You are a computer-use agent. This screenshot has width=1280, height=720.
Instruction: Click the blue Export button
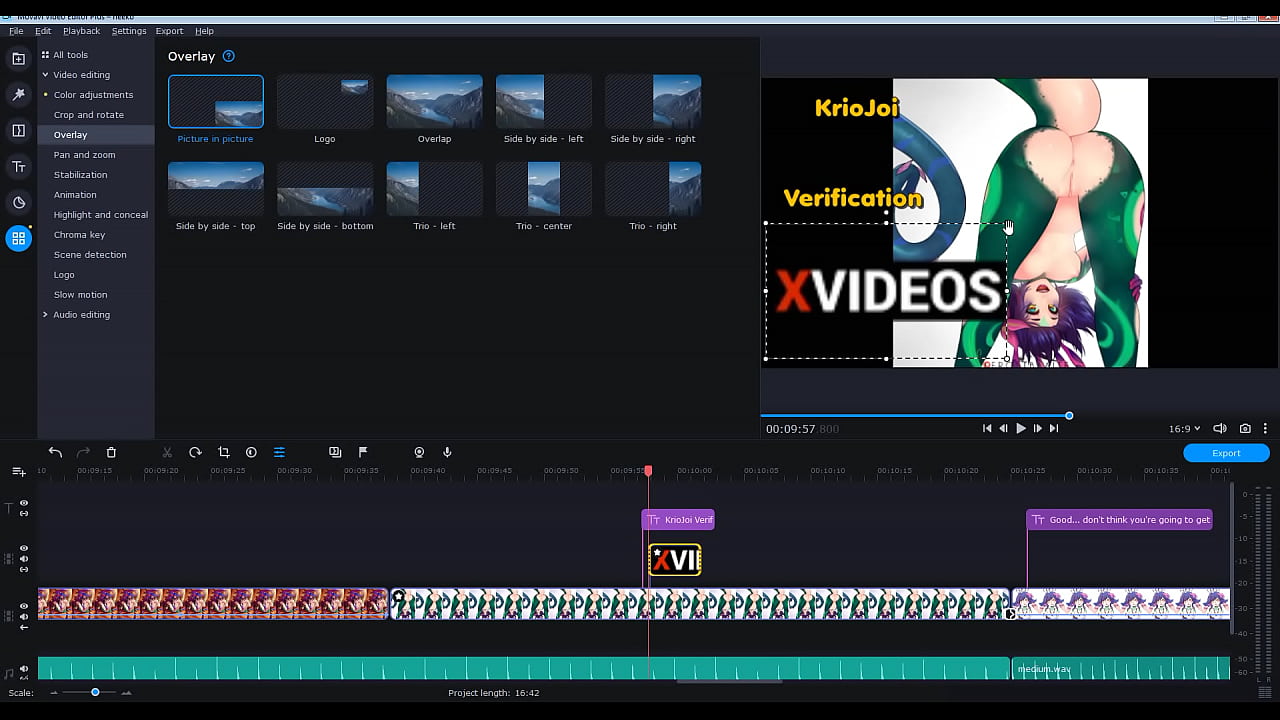1226,453
